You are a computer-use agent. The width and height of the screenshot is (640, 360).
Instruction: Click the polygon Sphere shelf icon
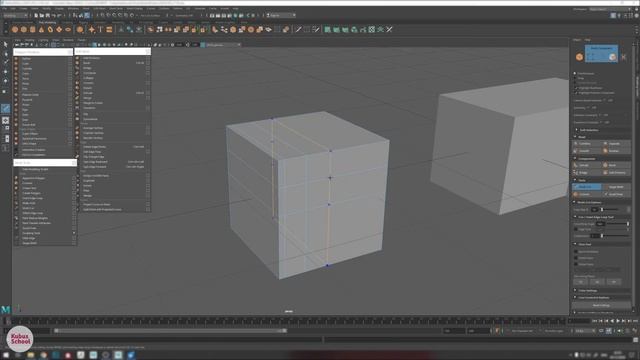(15, 29)
